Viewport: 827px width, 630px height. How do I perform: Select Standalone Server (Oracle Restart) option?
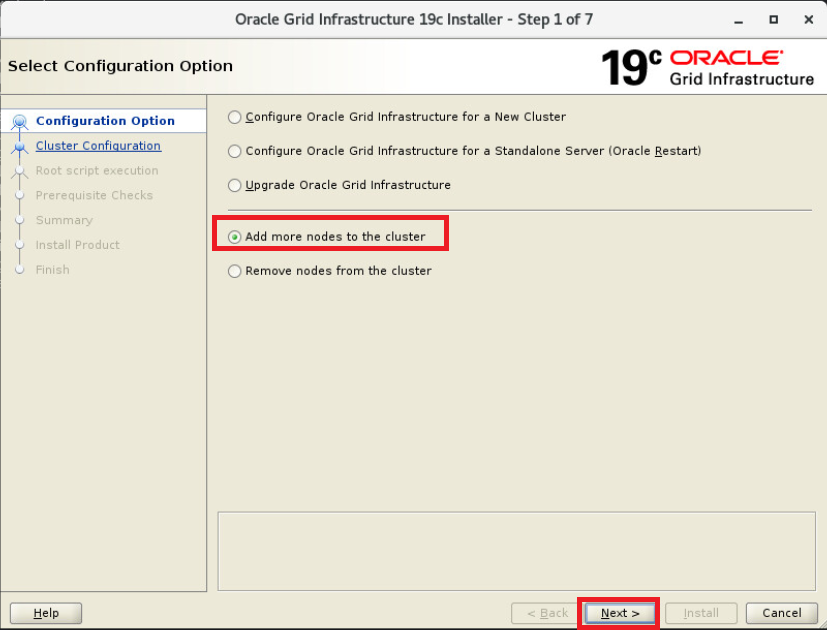coord(464,151)
